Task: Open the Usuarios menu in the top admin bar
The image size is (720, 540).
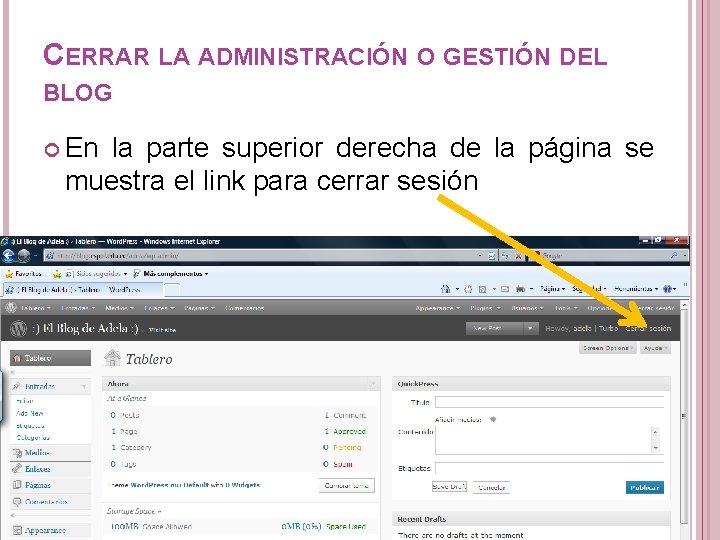Action: pyautogui.click(x=527, y=308)
